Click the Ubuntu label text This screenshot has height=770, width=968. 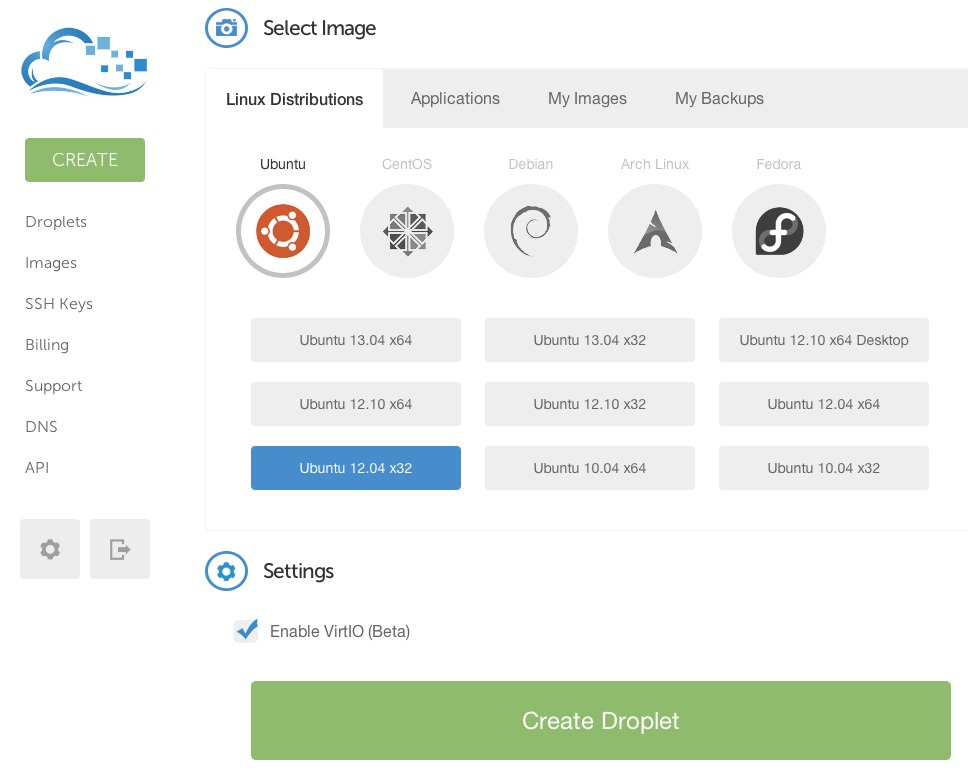click(283, 164)
